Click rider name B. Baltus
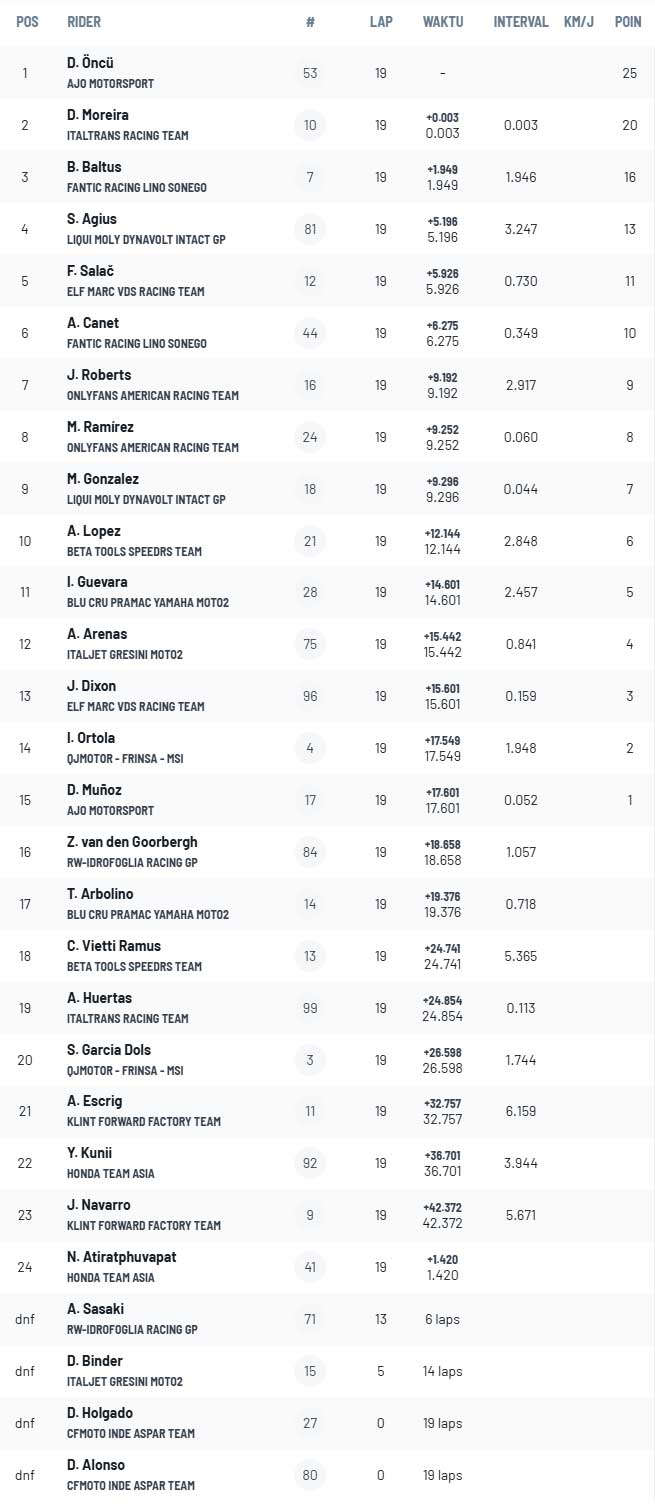The width and height of the screenshot is (655, 1508). point(94,167)
